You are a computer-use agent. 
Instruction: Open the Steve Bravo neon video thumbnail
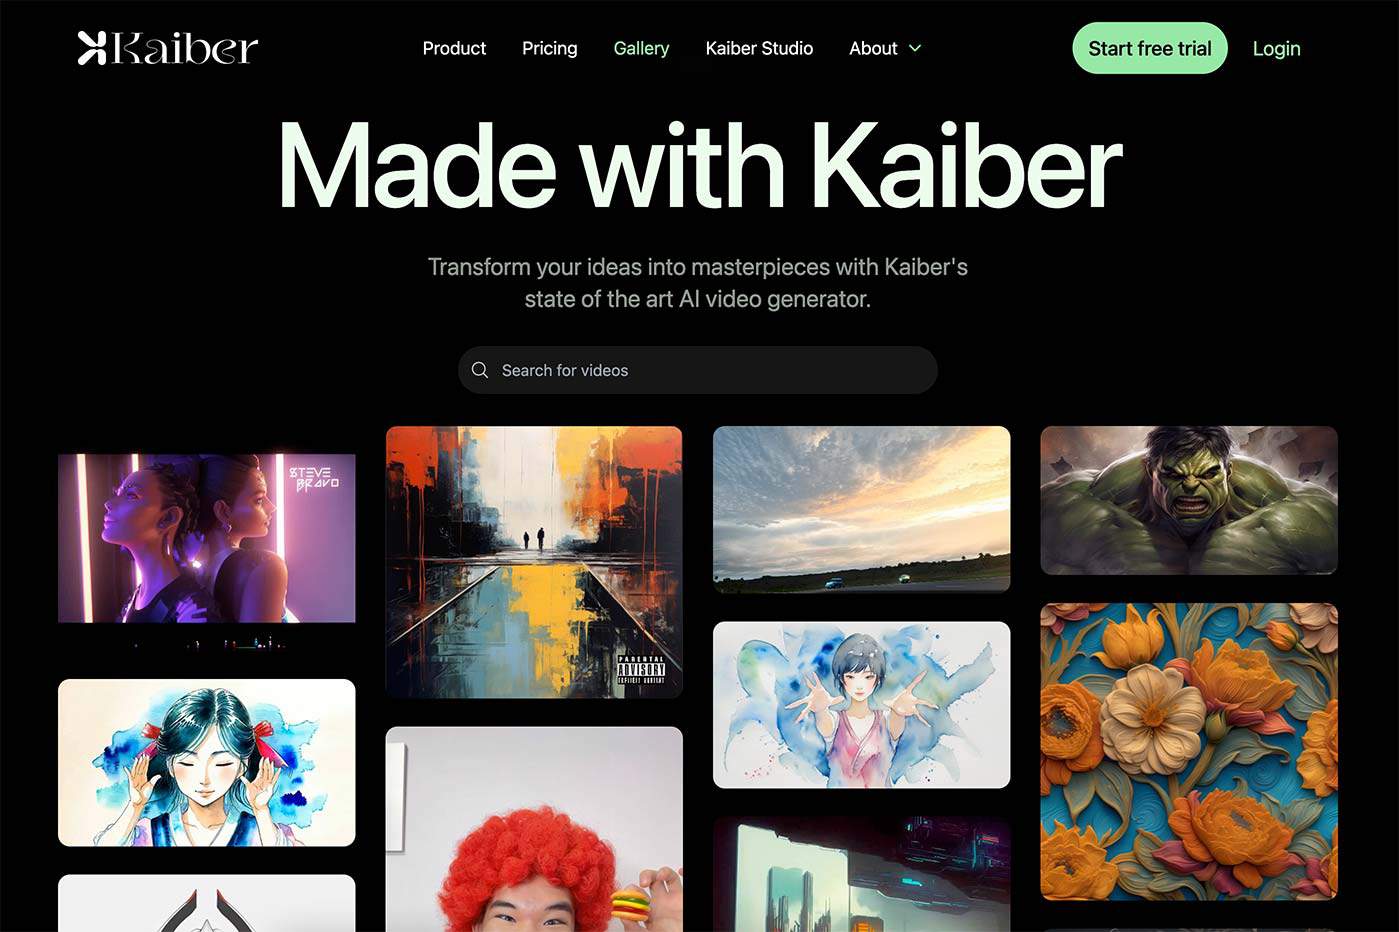[x=207, y=538]
